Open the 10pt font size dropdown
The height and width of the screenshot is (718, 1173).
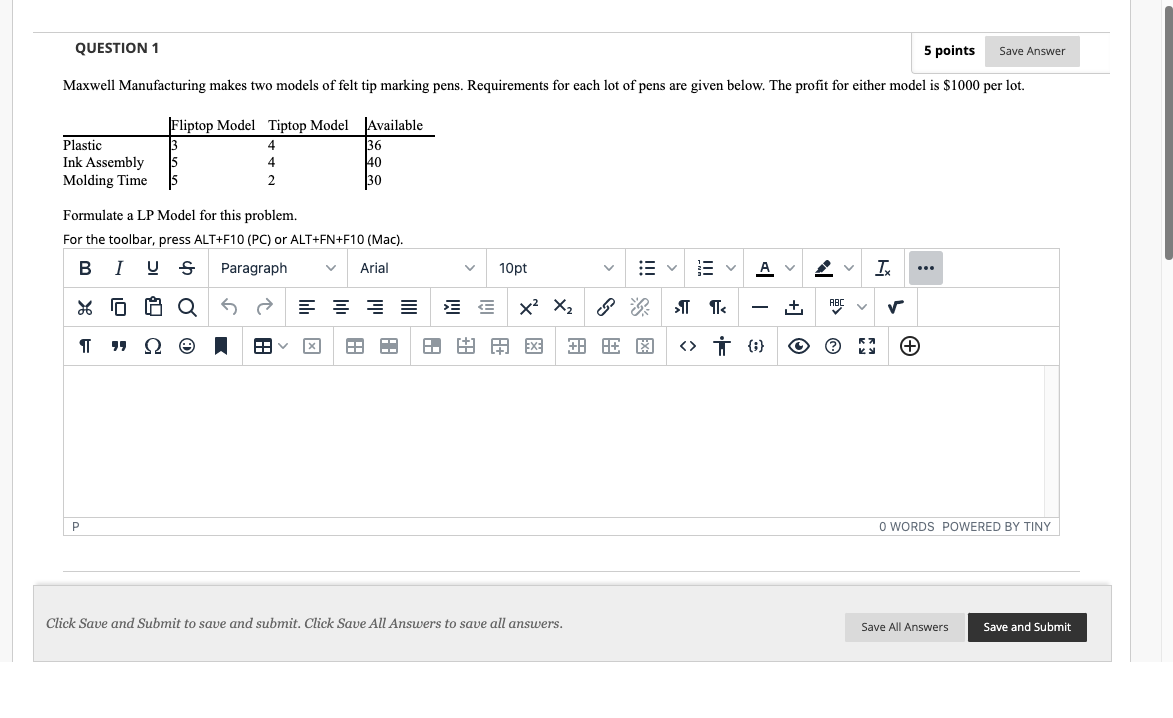coord(556,268)
